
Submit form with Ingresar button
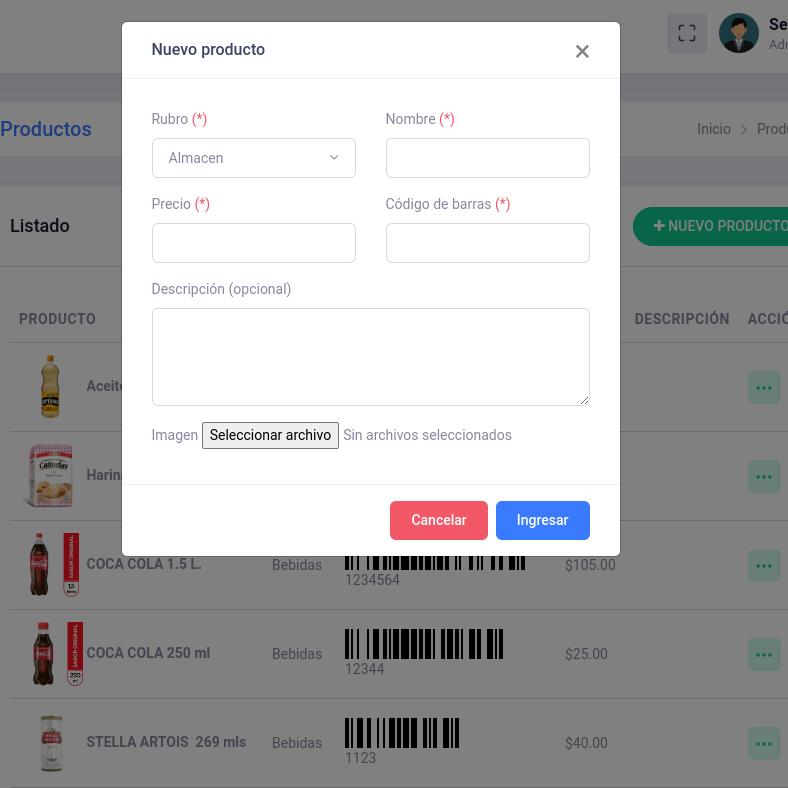tap(542, 520)
